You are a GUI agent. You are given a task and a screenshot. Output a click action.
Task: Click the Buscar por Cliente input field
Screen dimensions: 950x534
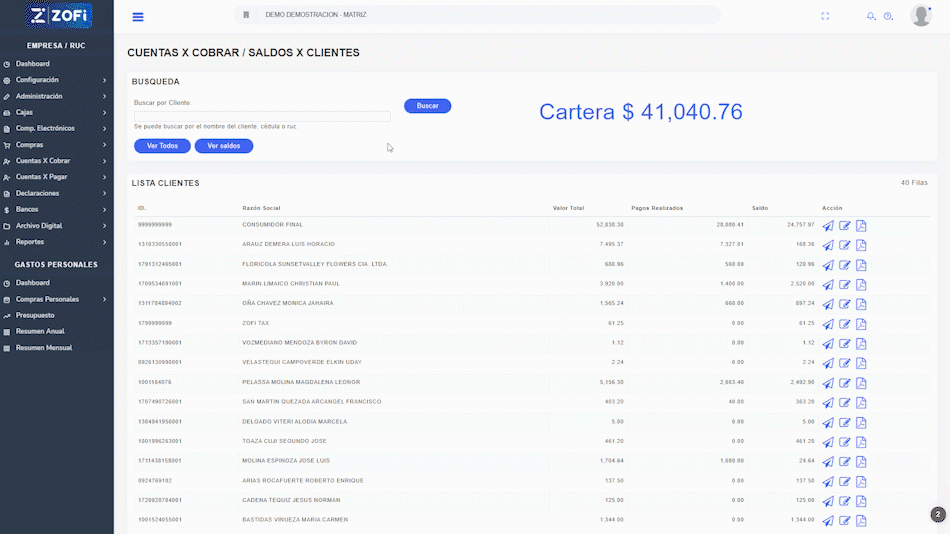click(262, 116)
